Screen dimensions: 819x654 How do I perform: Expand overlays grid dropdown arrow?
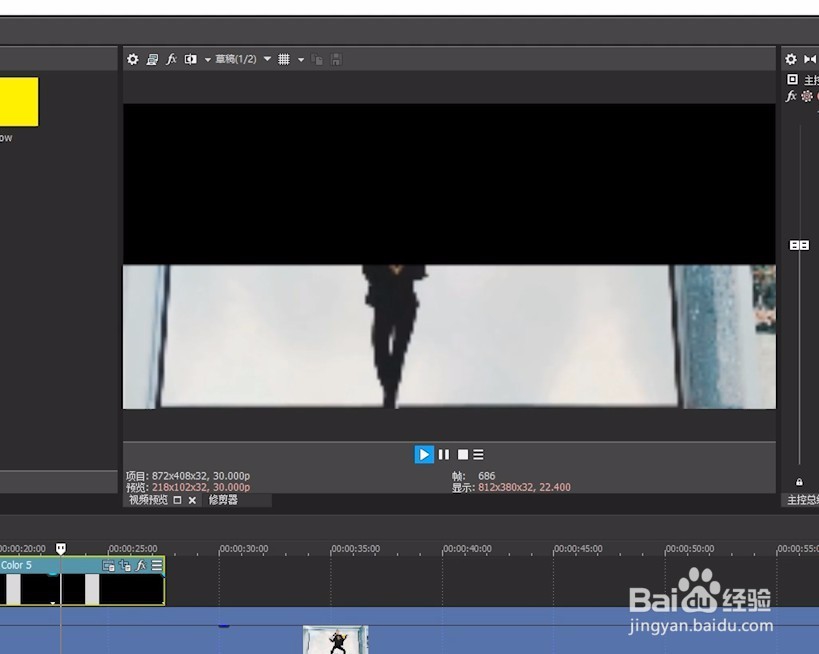[301, 60]
